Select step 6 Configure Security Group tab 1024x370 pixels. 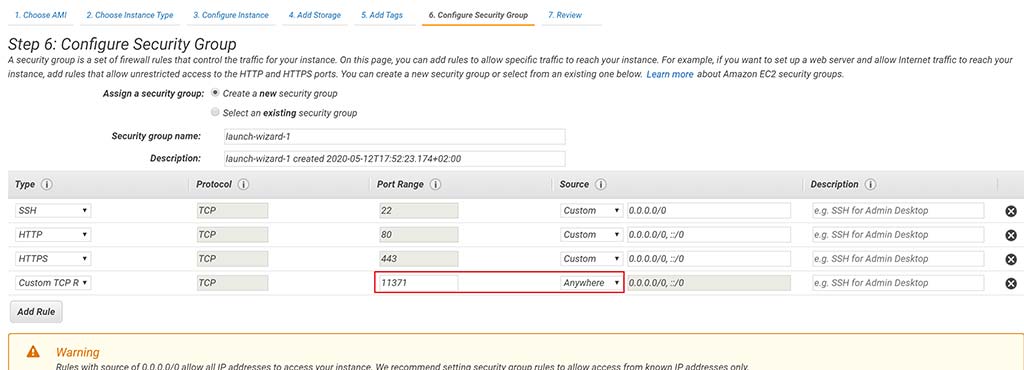pos(478,15)
